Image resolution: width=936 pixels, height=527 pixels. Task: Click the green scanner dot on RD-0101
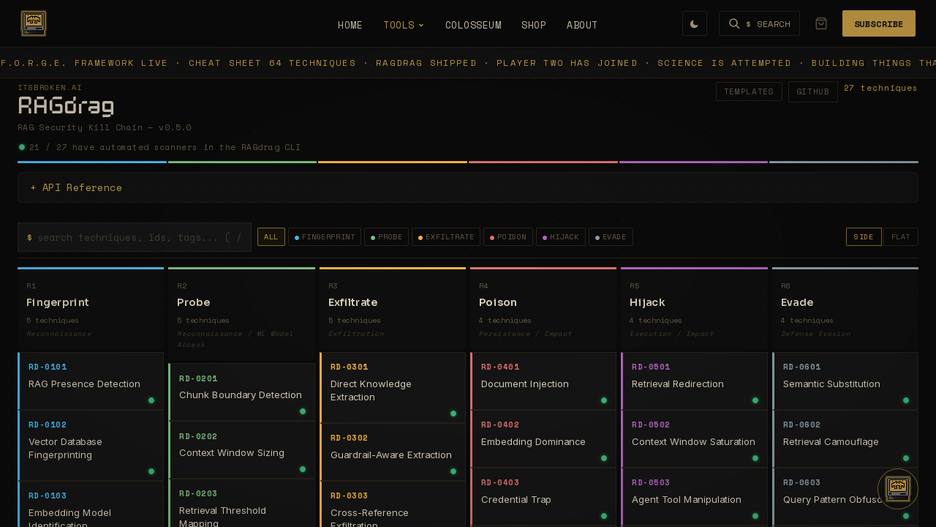click(151, 400)
